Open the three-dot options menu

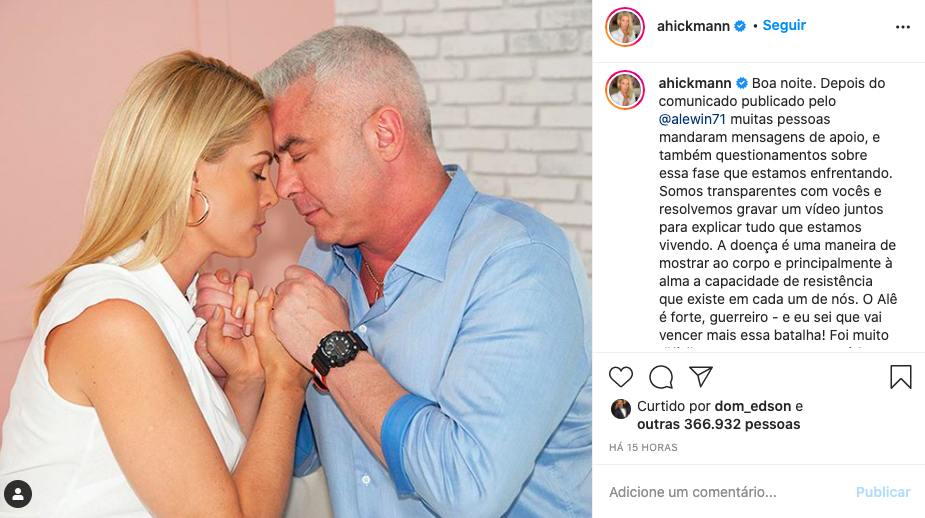coord(903,27)
